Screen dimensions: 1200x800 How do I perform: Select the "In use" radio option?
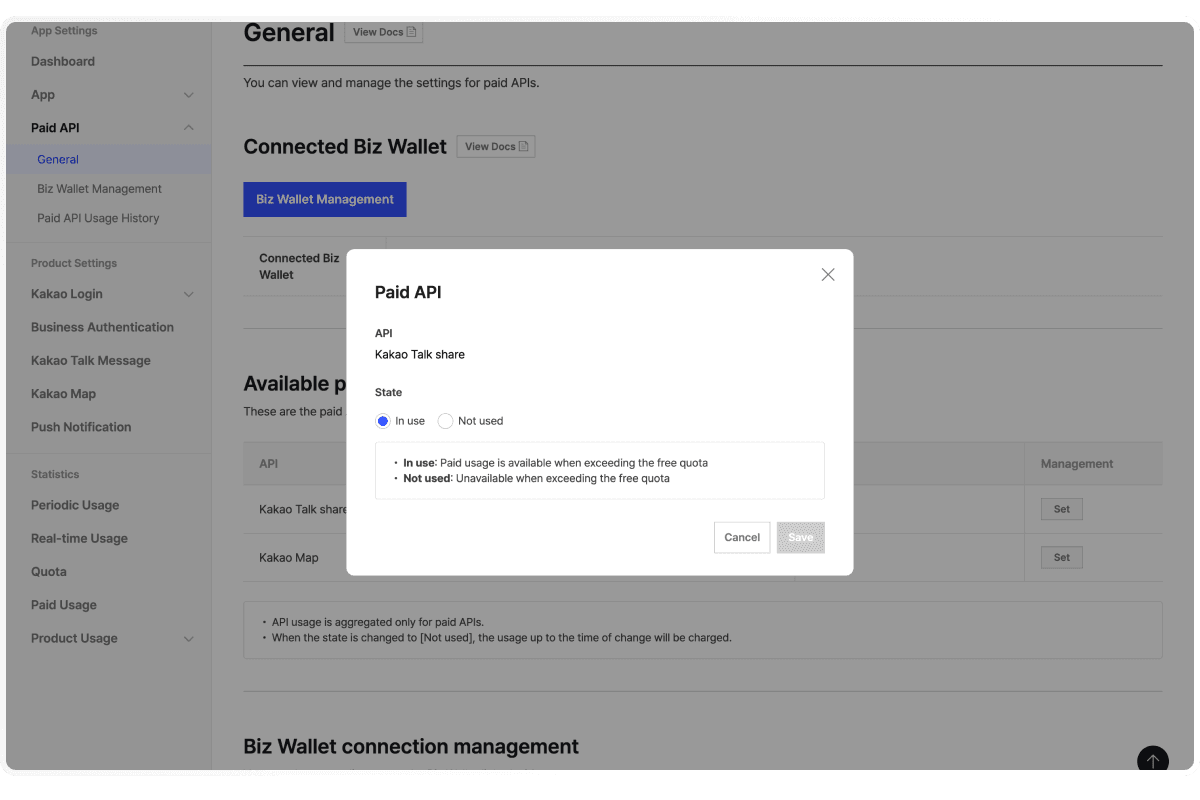[x=383, y=421]
